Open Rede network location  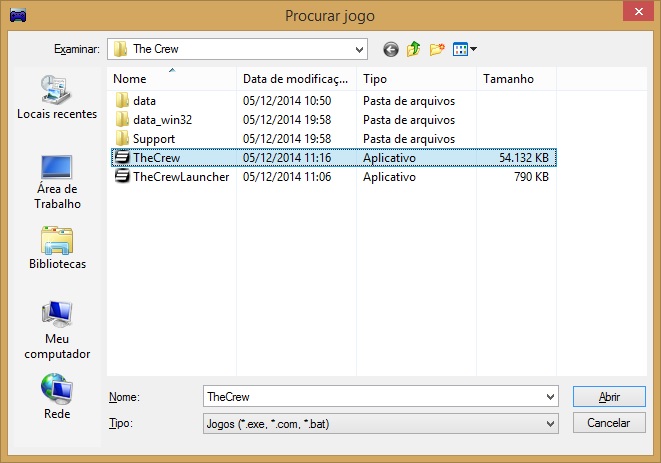57,396
